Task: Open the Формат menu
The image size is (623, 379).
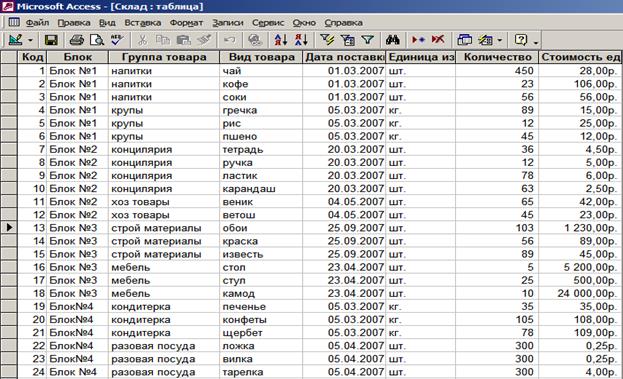Action: click(x=186, y=23)
